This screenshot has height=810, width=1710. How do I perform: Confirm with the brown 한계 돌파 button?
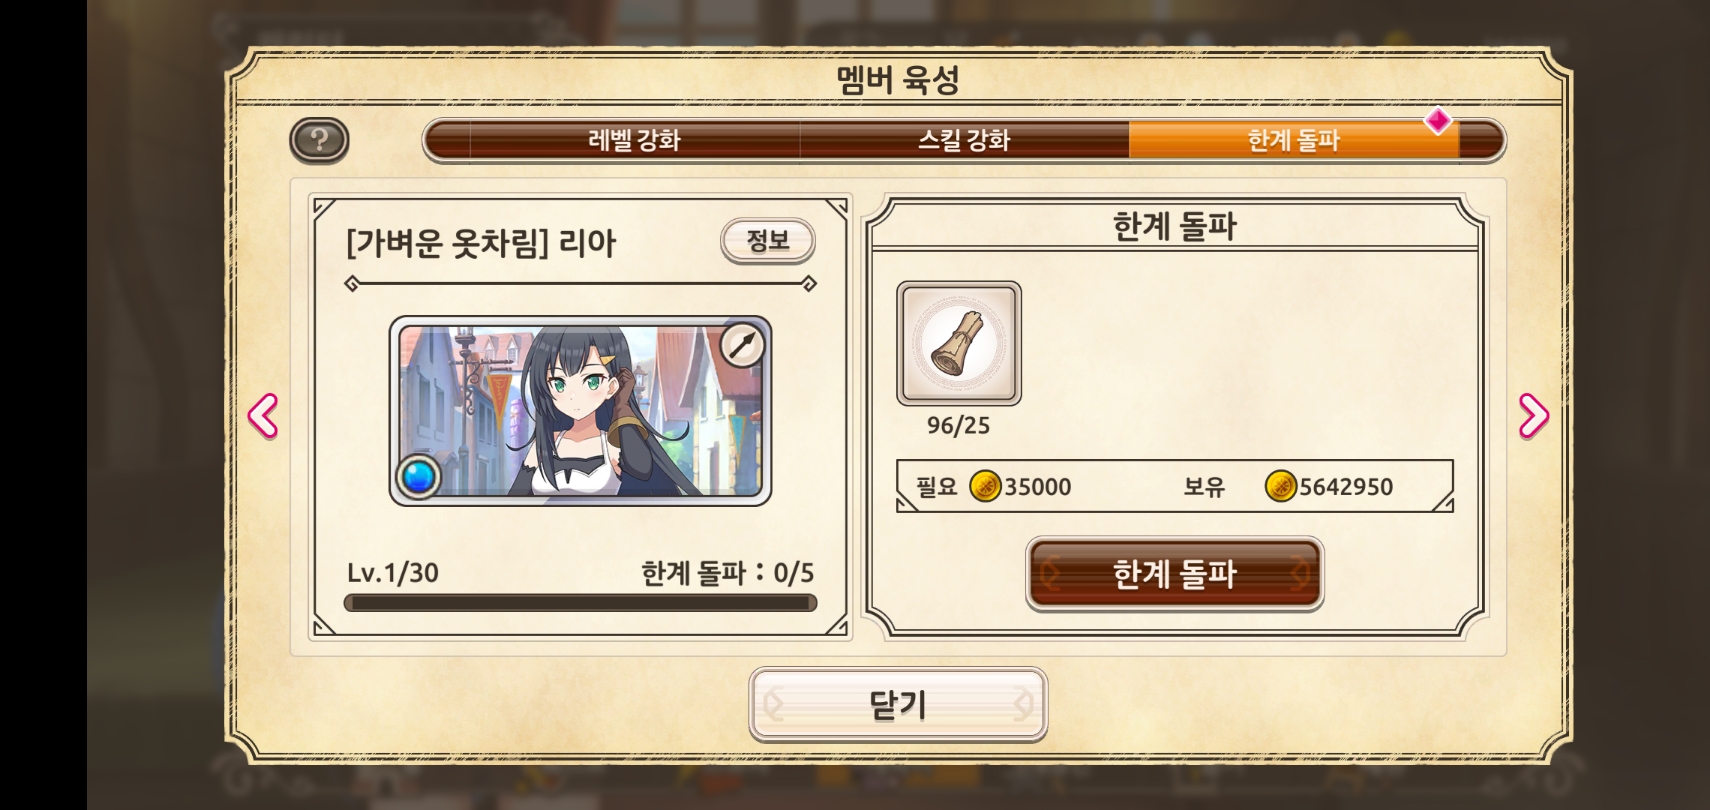click(x=1175, y=574)
